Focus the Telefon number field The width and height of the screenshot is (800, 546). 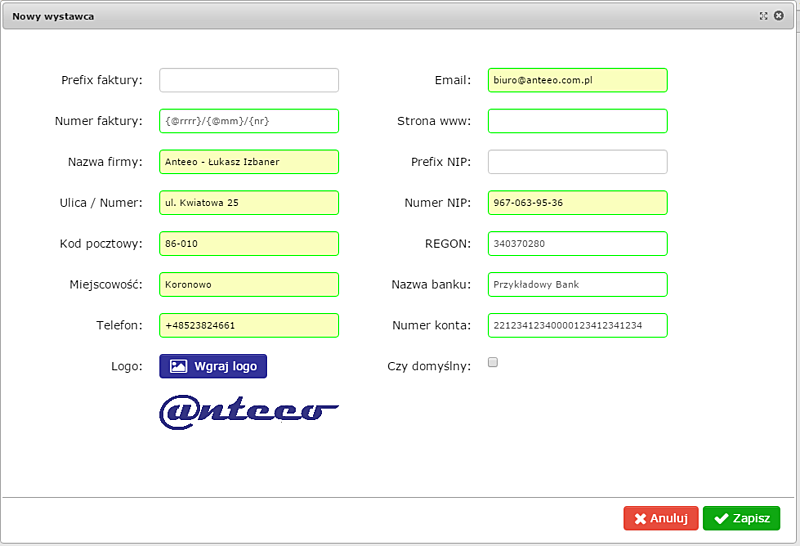click(x=249, y=326)
